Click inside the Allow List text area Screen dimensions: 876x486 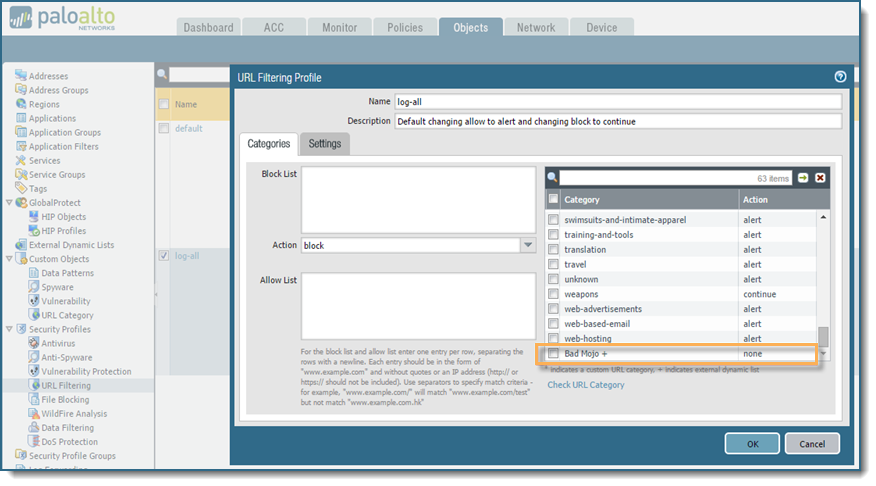pos(418,306)
